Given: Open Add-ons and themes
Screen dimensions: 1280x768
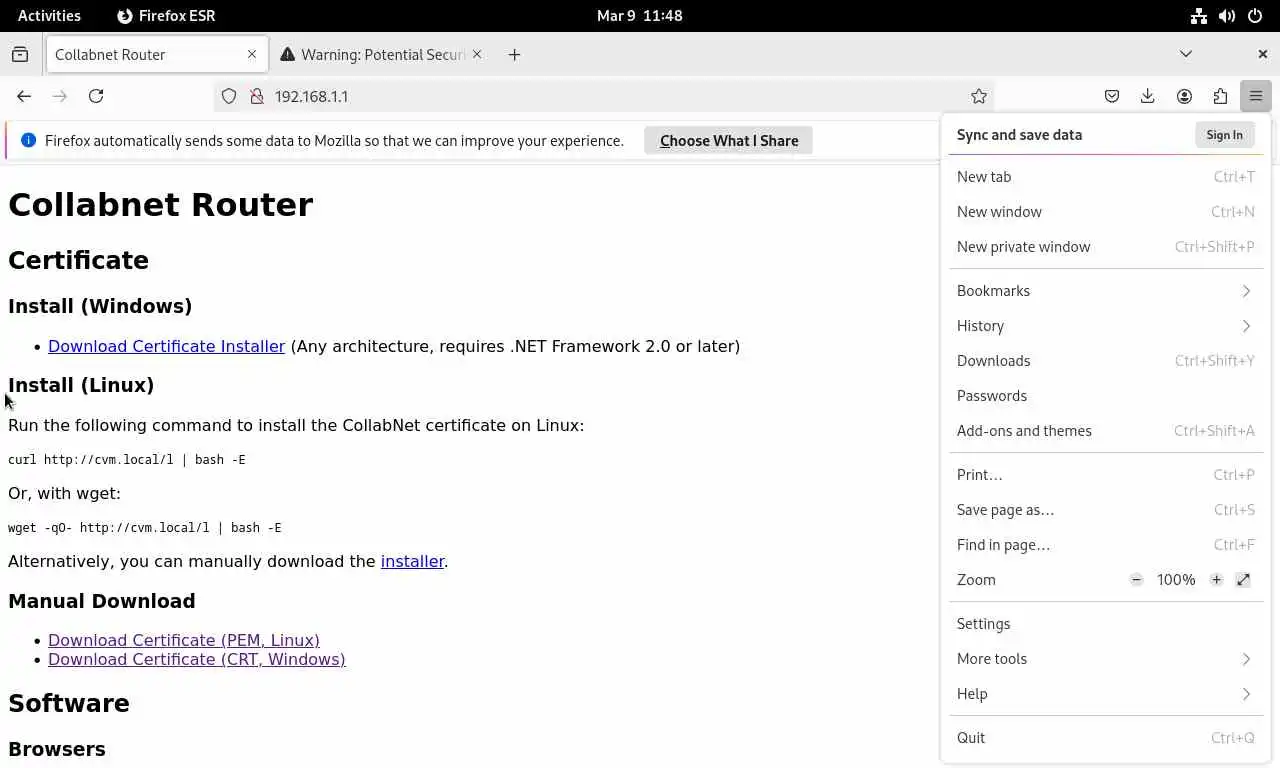Looking at the screenshot, I should (x=1106, y=431).
